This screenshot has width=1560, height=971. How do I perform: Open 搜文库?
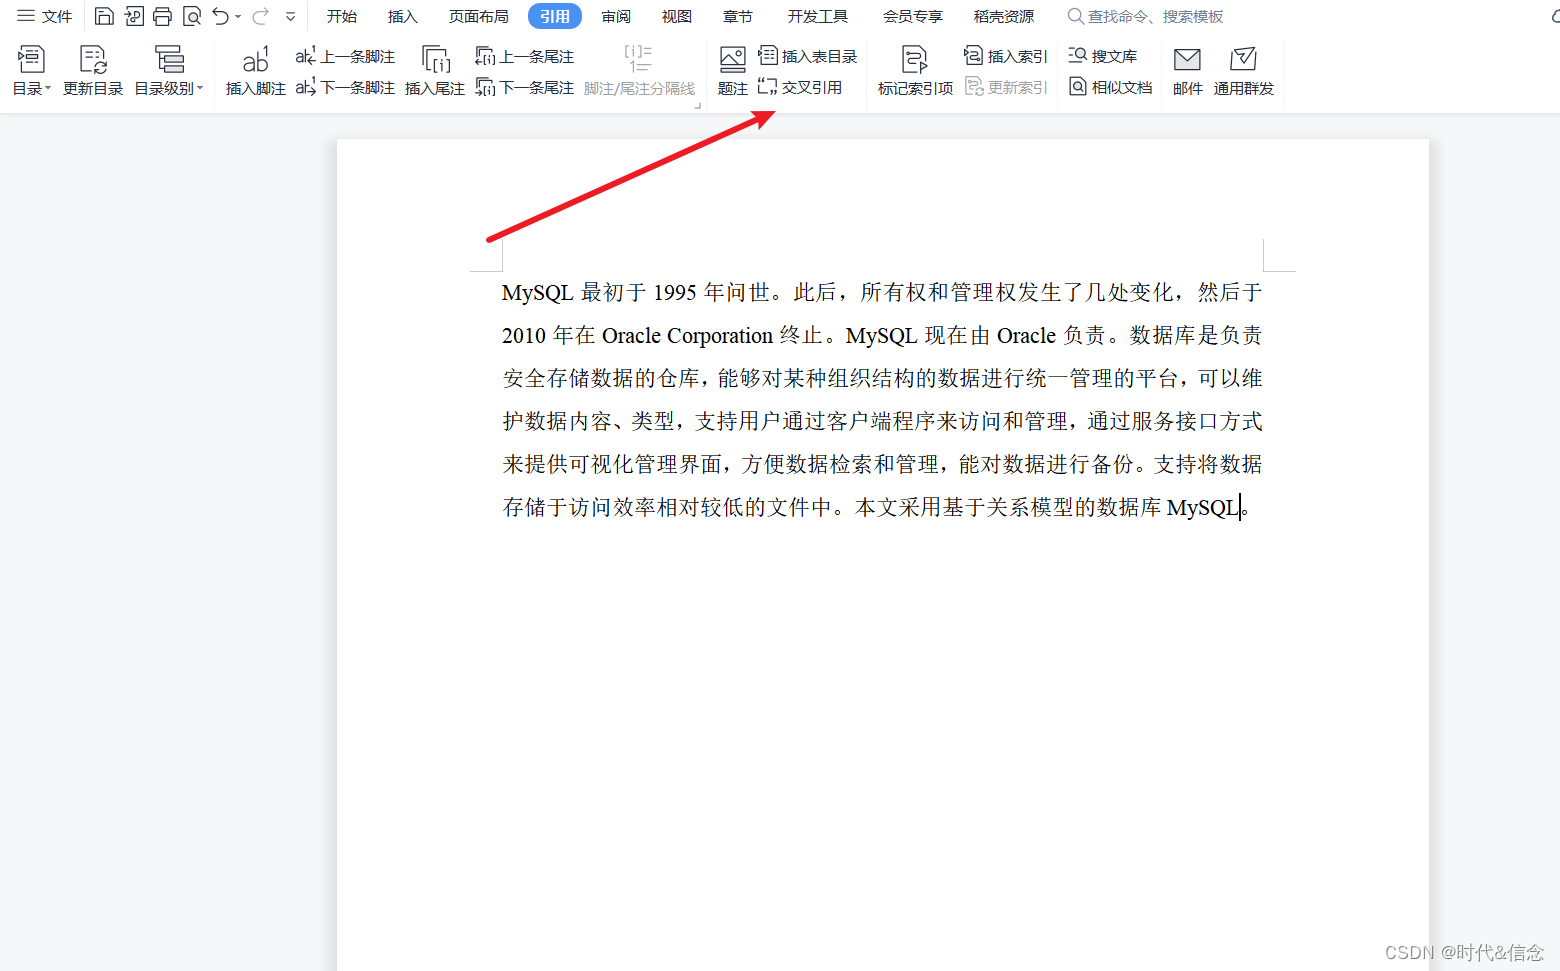click(x=1102, y=56)
